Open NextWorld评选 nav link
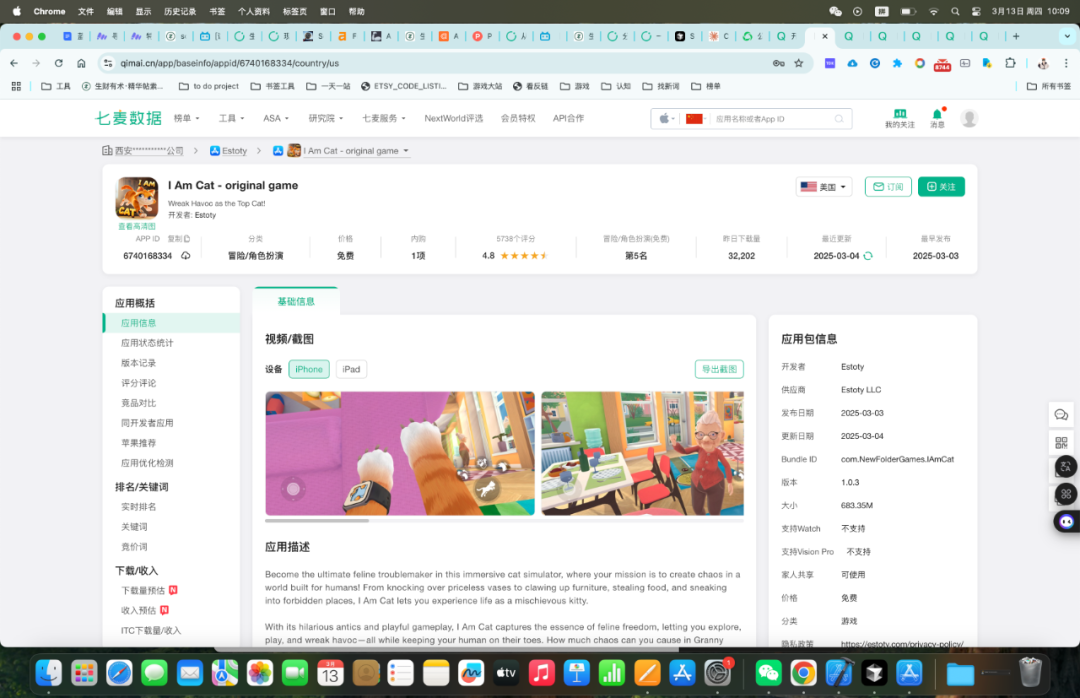This screenshot has height=698, width=1080. (x=453, y=119)
